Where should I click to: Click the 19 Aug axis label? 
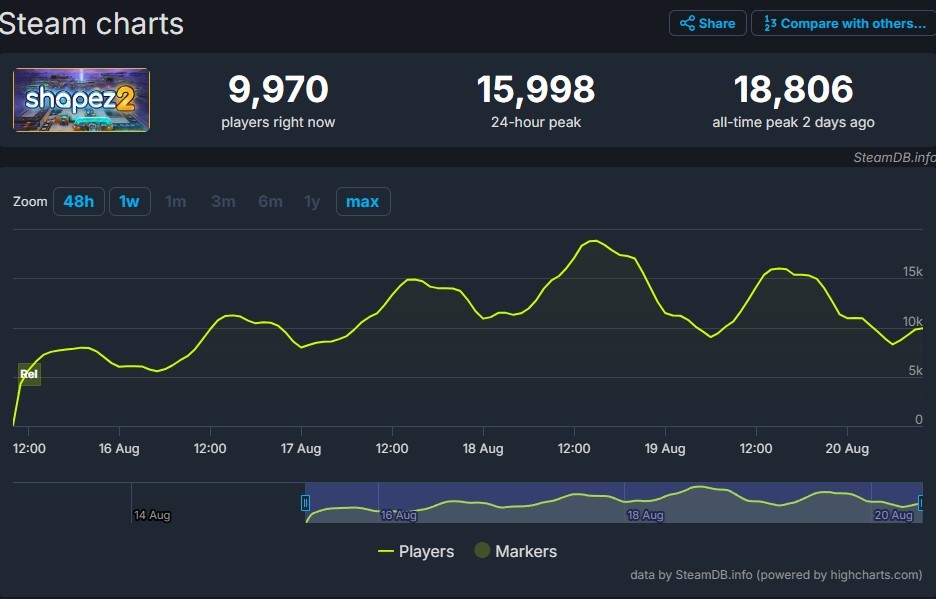(665, 449)
